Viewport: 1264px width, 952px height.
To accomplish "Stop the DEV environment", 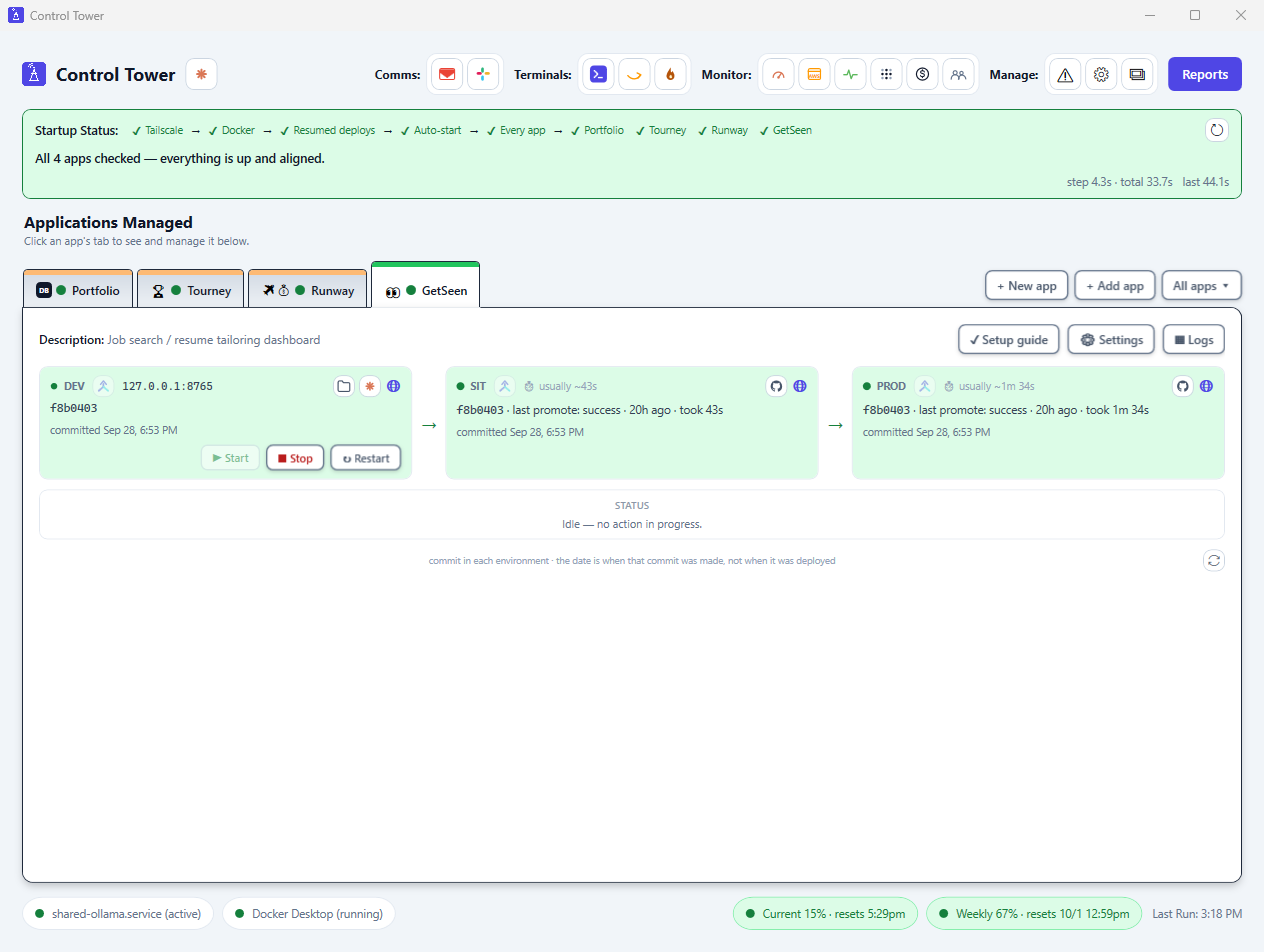I will click(x=295, y=458).
